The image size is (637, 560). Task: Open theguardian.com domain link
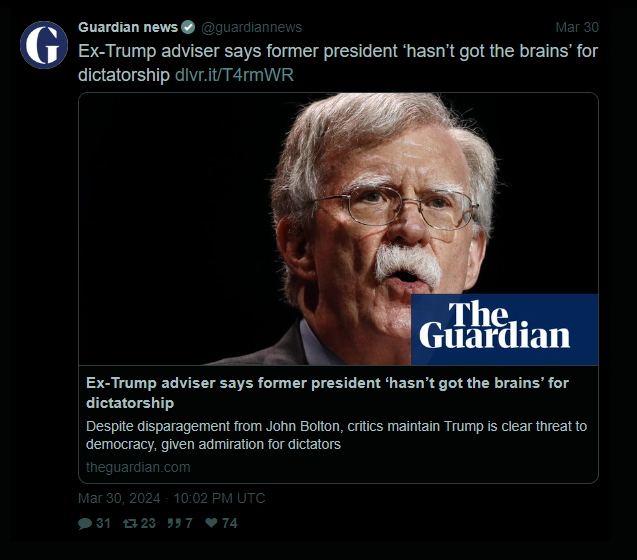[138, 467]
